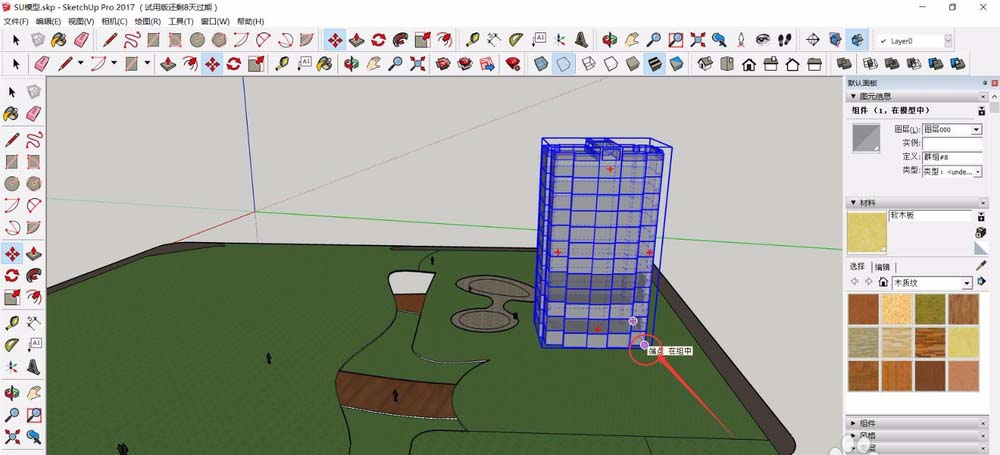1000x455 pixels.
Task: Pick the Paint Bucket tool in left palette
Action: [11, 114]
